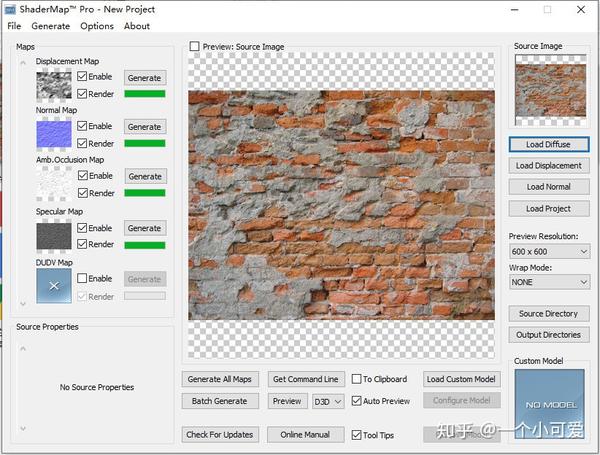Screen dimensions: 600x455
Task: Click Generate All Maps button
Action: pyautogui.click(x=220, y=379)
